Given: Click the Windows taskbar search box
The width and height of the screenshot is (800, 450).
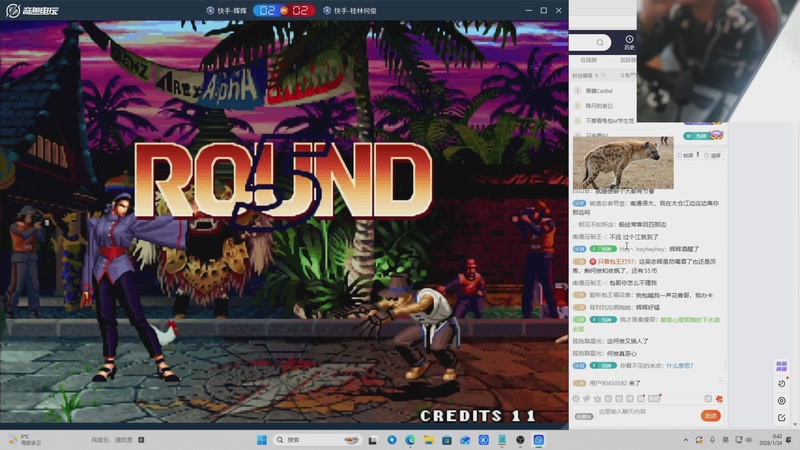Looking at the screenshot, I should pyautogui.click(x=317, y=440).
